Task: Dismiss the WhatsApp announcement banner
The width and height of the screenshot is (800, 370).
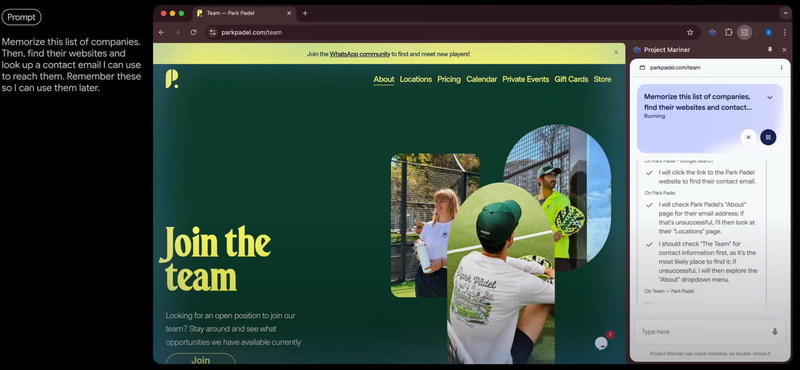Action: pos(616,53)
